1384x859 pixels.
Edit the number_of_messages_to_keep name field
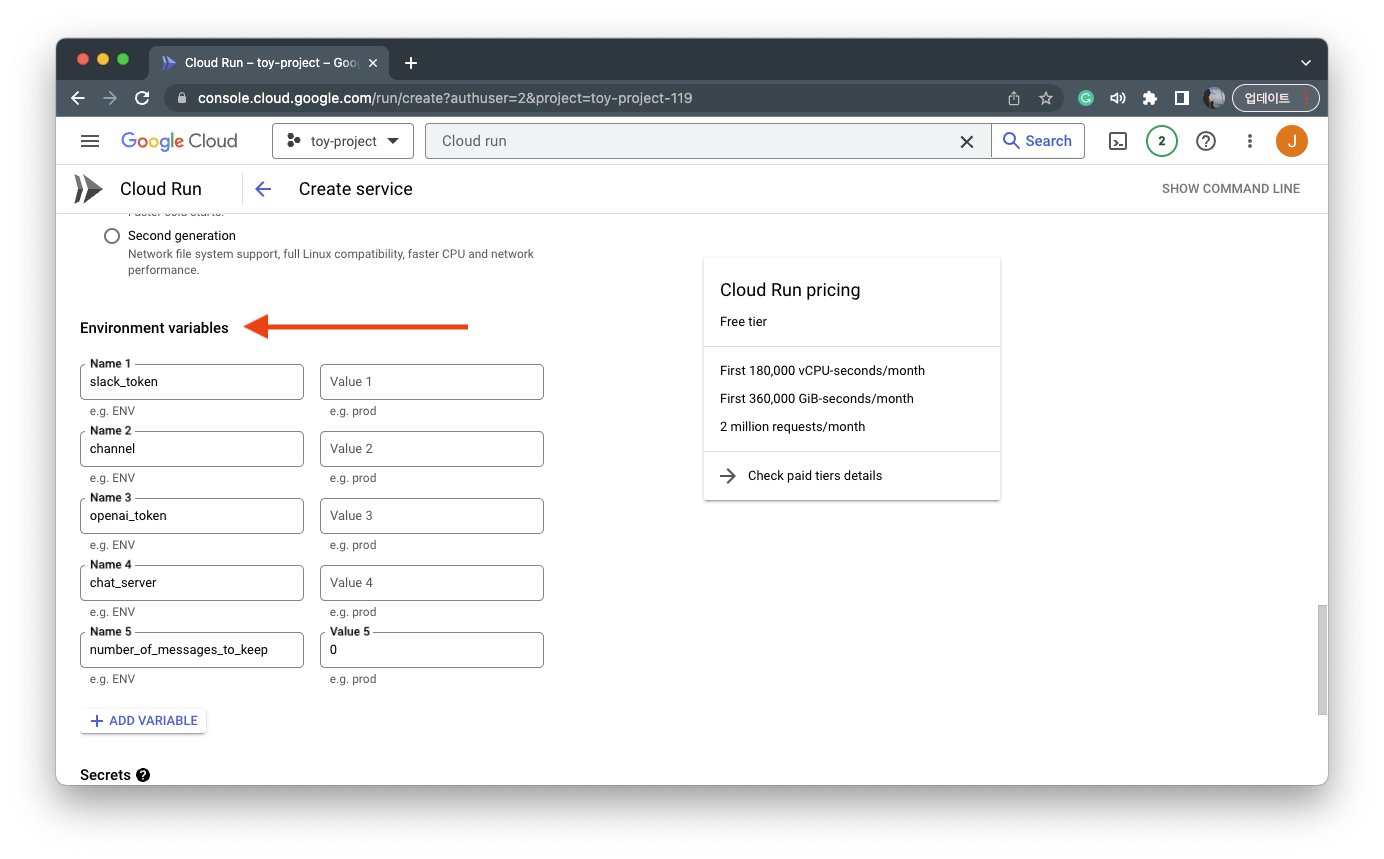(192, 650)
